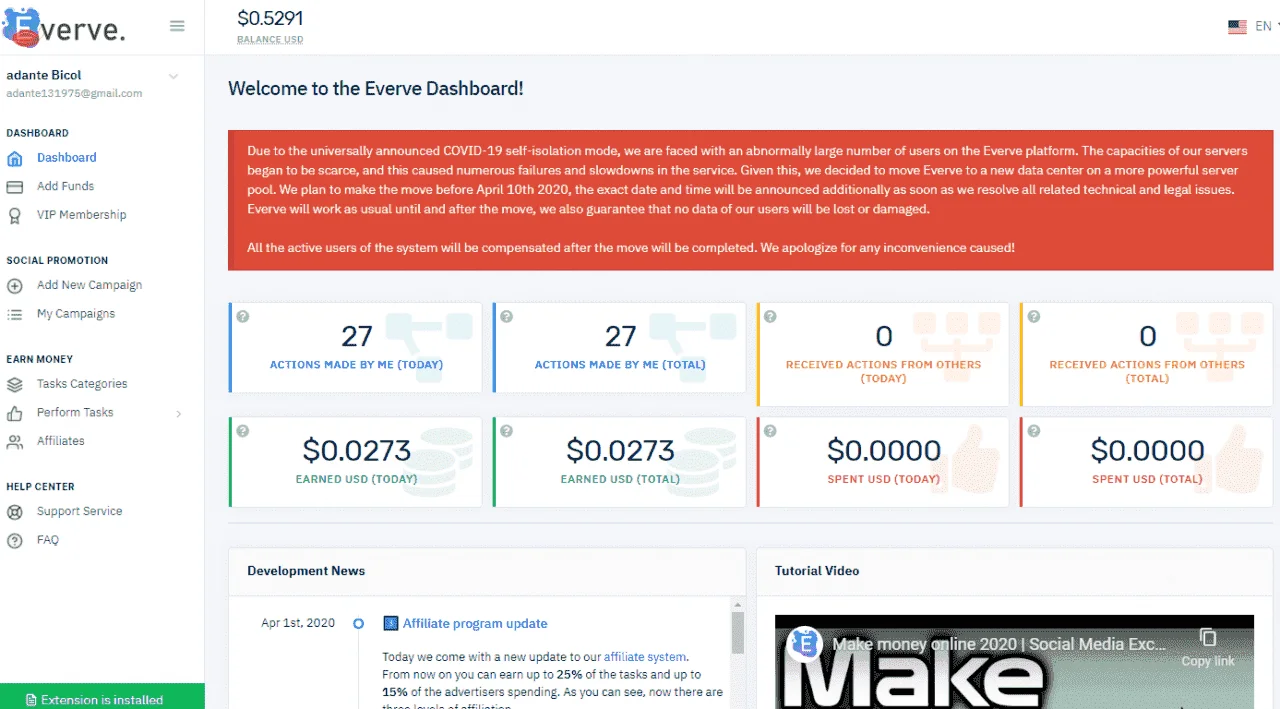Click the adante131975@gmail.com email text
This screenshot has height=709, width=1280.
pos(74,94)
